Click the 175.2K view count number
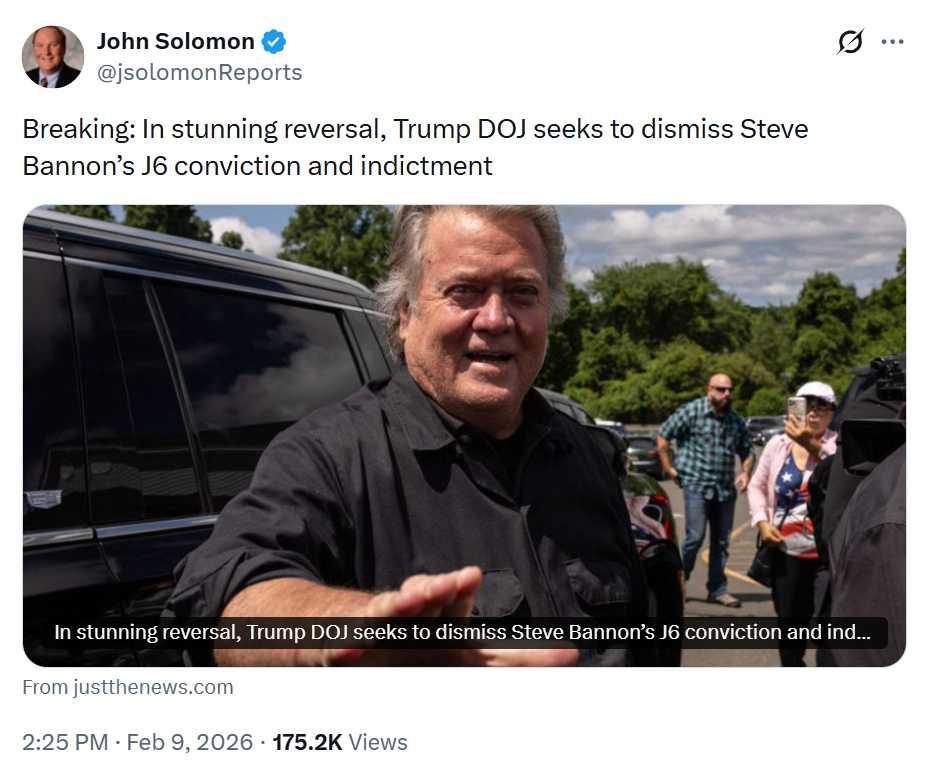 307,742
